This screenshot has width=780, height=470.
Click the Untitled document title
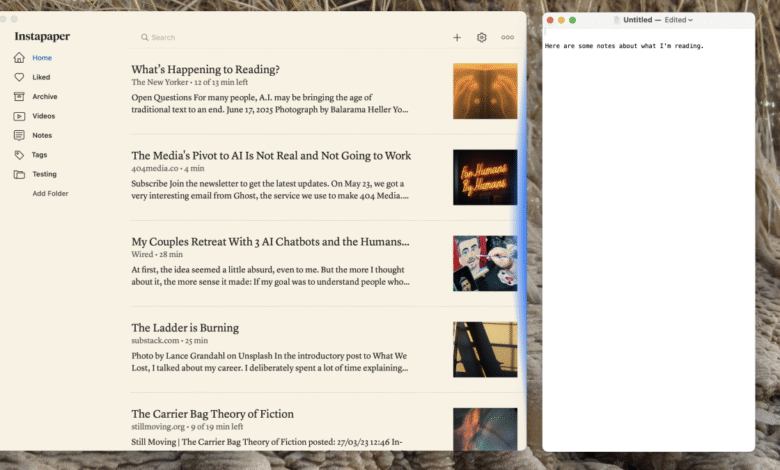click(637, 20)
